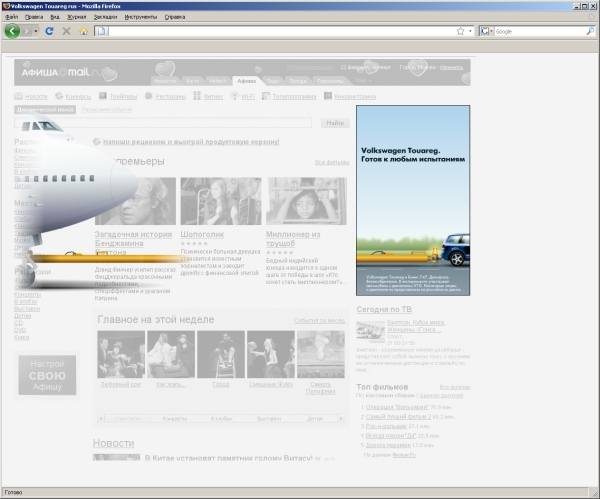The width and height of the screenshot is (600, 499).
Task: Click the Firefox back navigation button
Action: coord(12,31)
